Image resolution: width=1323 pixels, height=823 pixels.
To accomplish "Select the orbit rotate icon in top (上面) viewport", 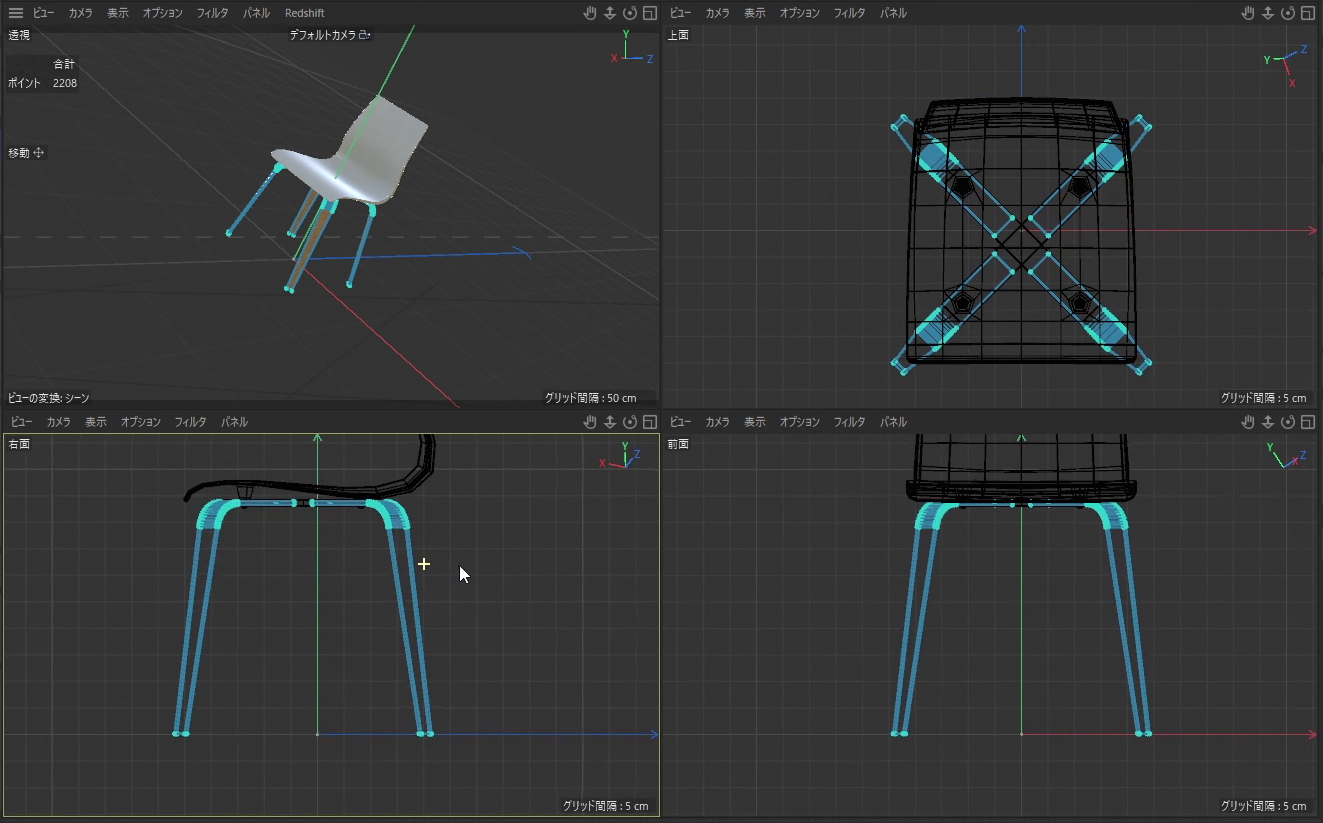I will pyautogui.click(x=1288, y=13).
